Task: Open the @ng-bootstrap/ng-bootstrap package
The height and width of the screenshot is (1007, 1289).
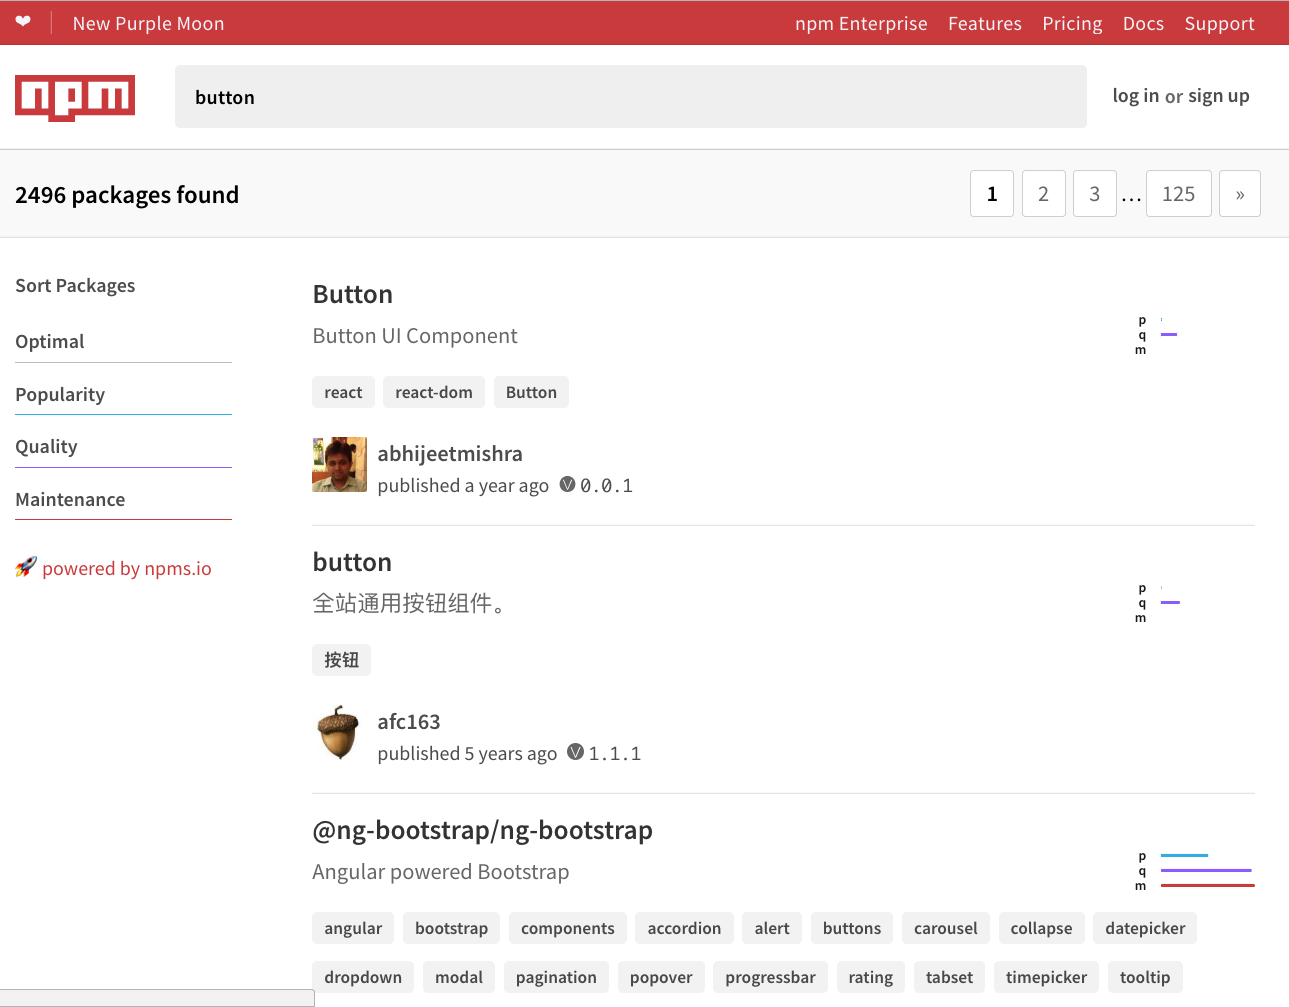Action: tap(482, 830)
